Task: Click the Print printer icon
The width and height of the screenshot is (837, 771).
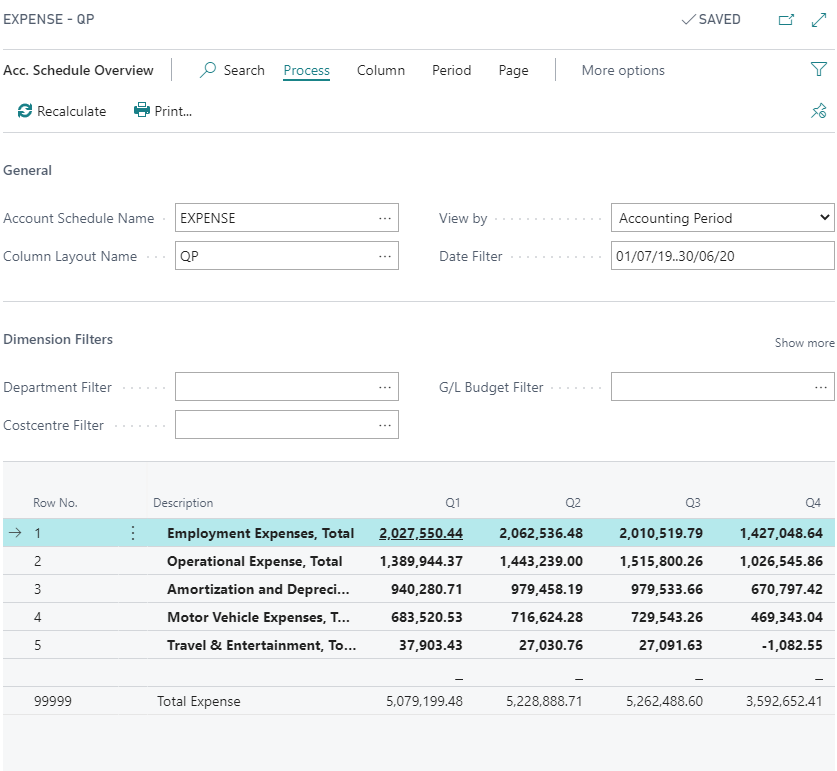Action: point(142,111)
